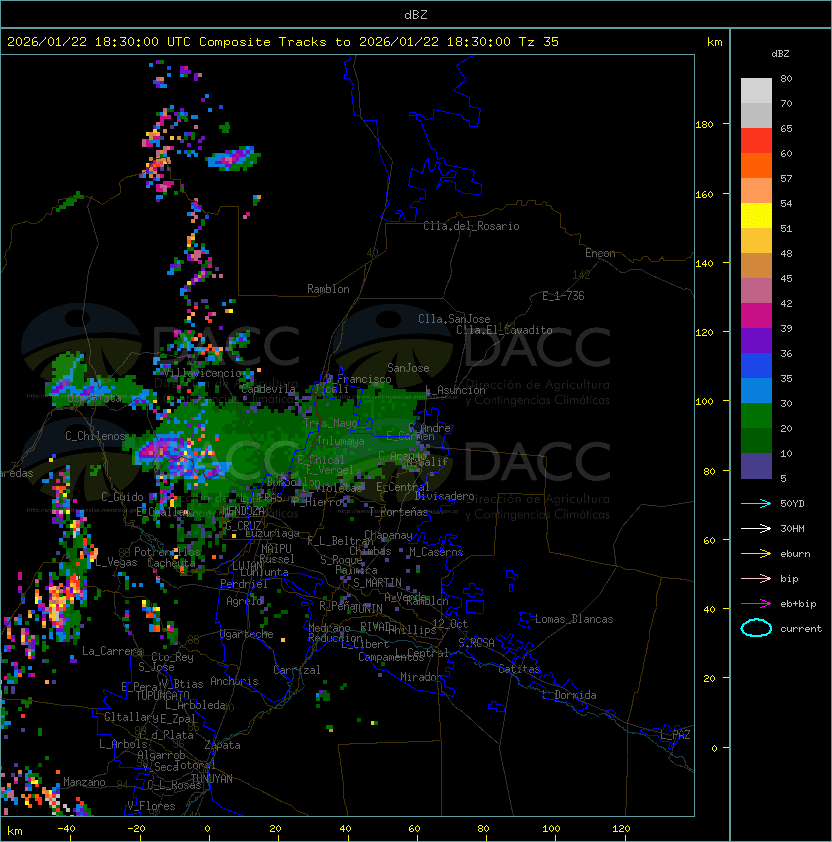Click the 'S_MARTIN' map label

pos(377,583)
